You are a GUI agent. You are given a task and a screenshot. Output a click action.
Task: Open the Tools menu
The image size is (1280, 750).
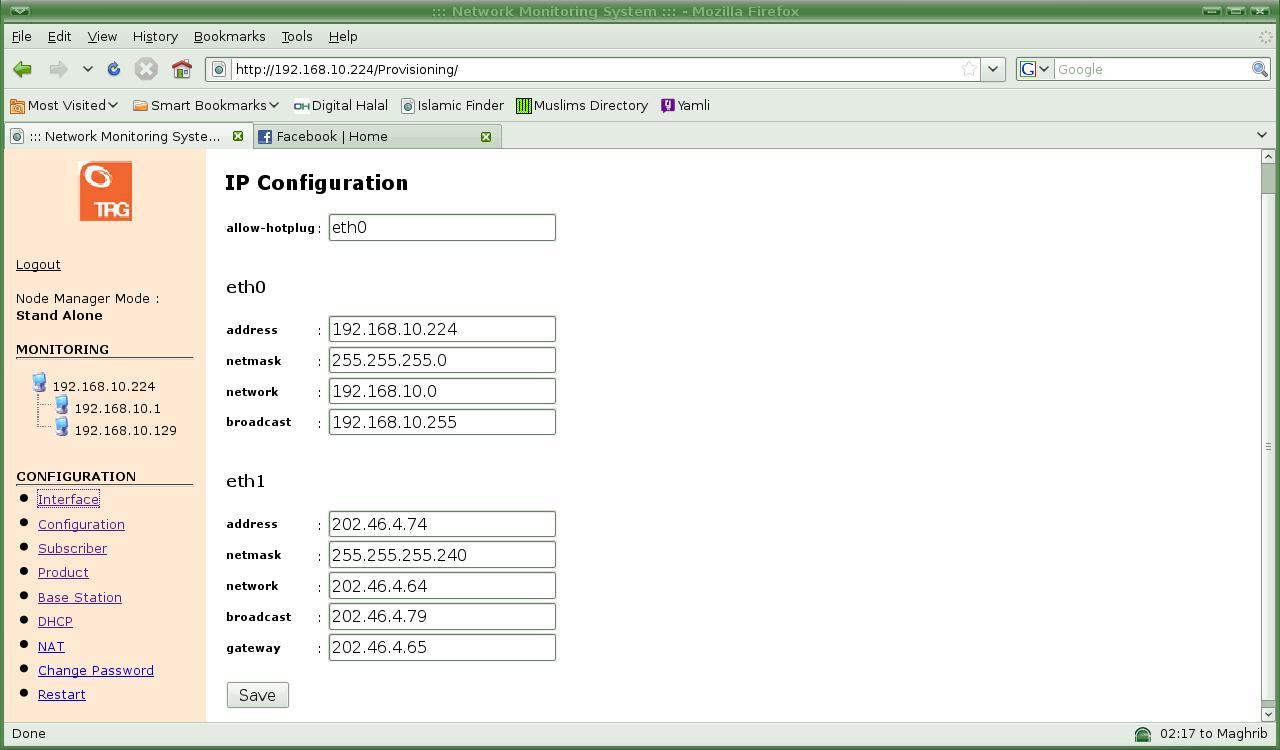[x=297, y=36]
